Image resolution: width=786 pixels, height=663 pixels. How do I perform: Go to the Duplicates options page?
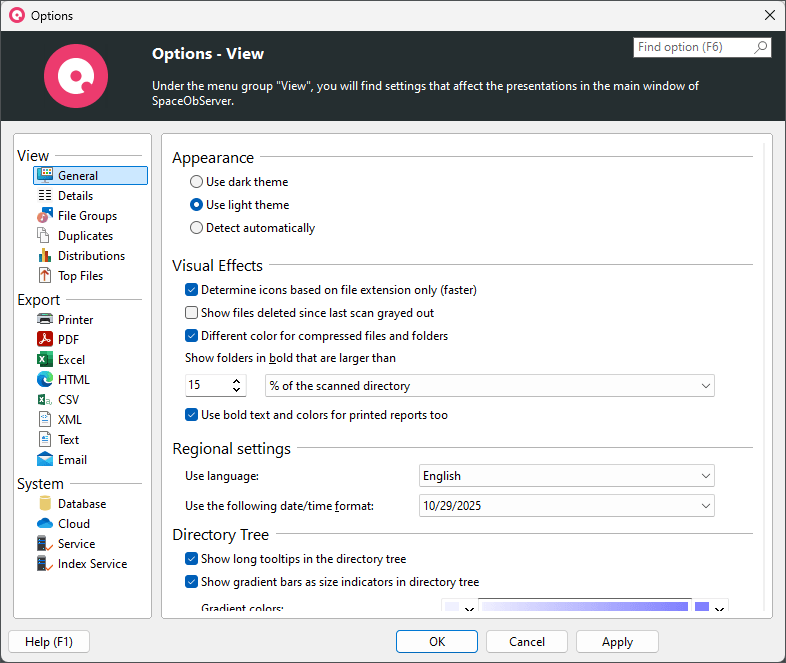[85, 236]
